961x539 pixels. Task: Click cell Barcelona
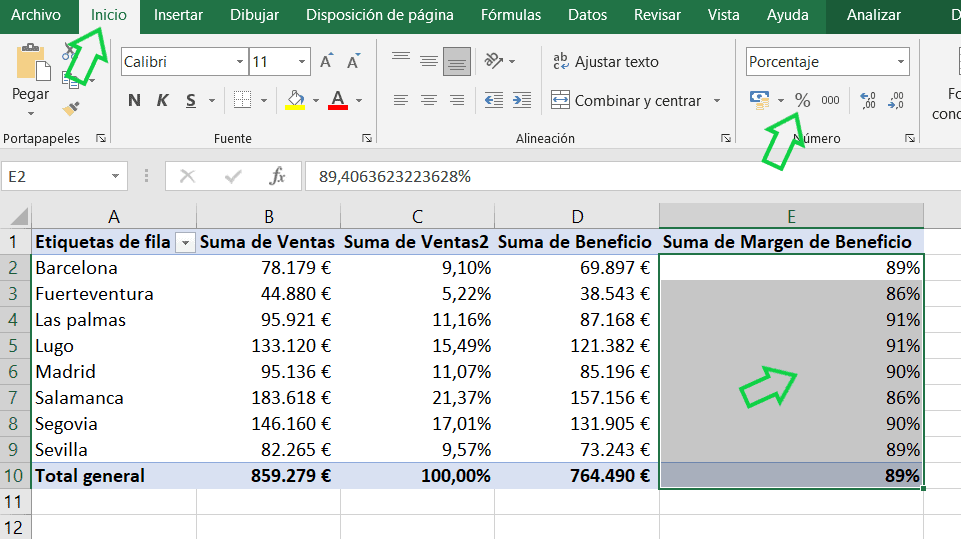[114, 268]
